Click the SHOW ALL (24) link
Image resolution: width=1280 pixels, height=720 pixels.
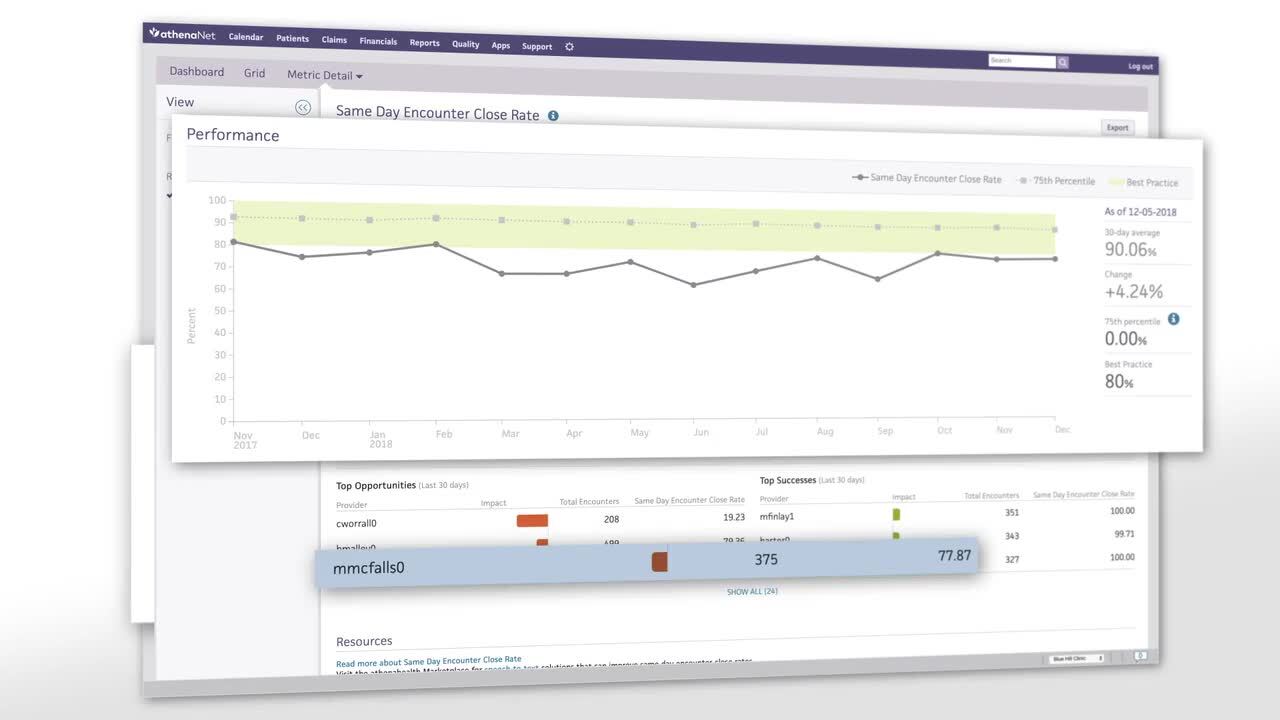click(x=752, y=591)
